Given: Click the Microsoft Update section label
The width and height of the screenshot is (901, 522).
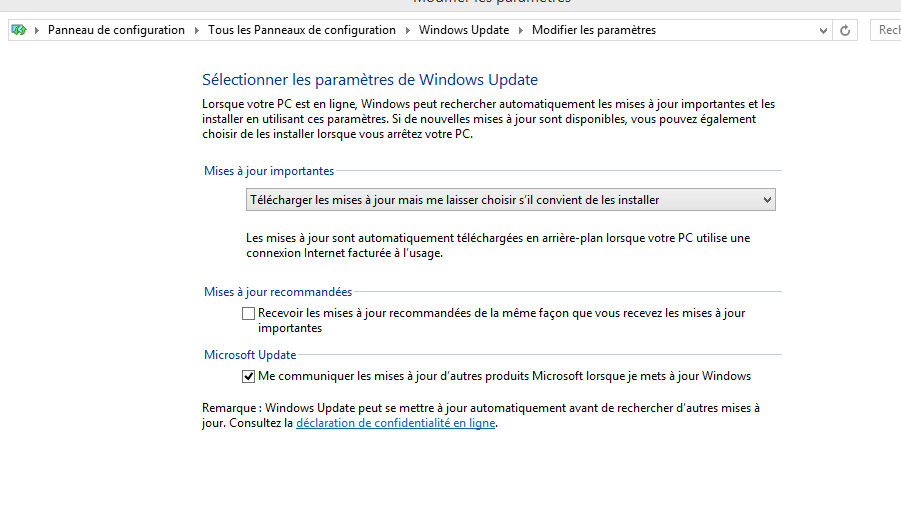Looking at the screenshot, I should click(250, 355).
